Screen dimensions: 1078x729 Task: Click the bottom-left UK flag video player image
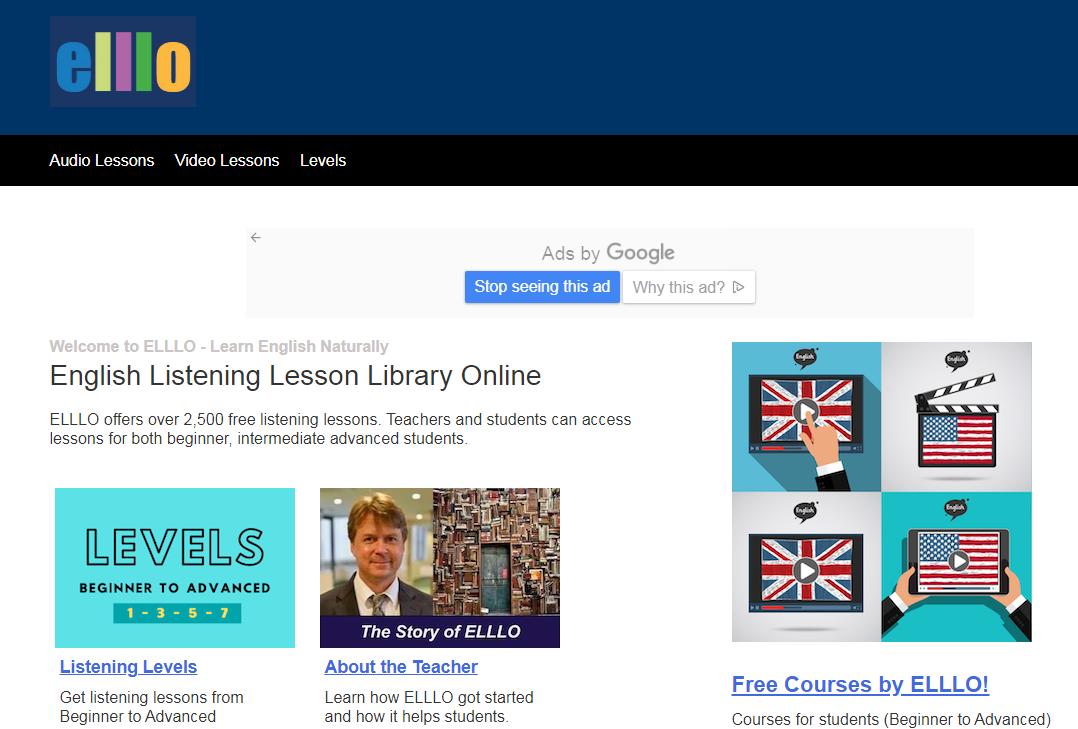tap(806, 567)
